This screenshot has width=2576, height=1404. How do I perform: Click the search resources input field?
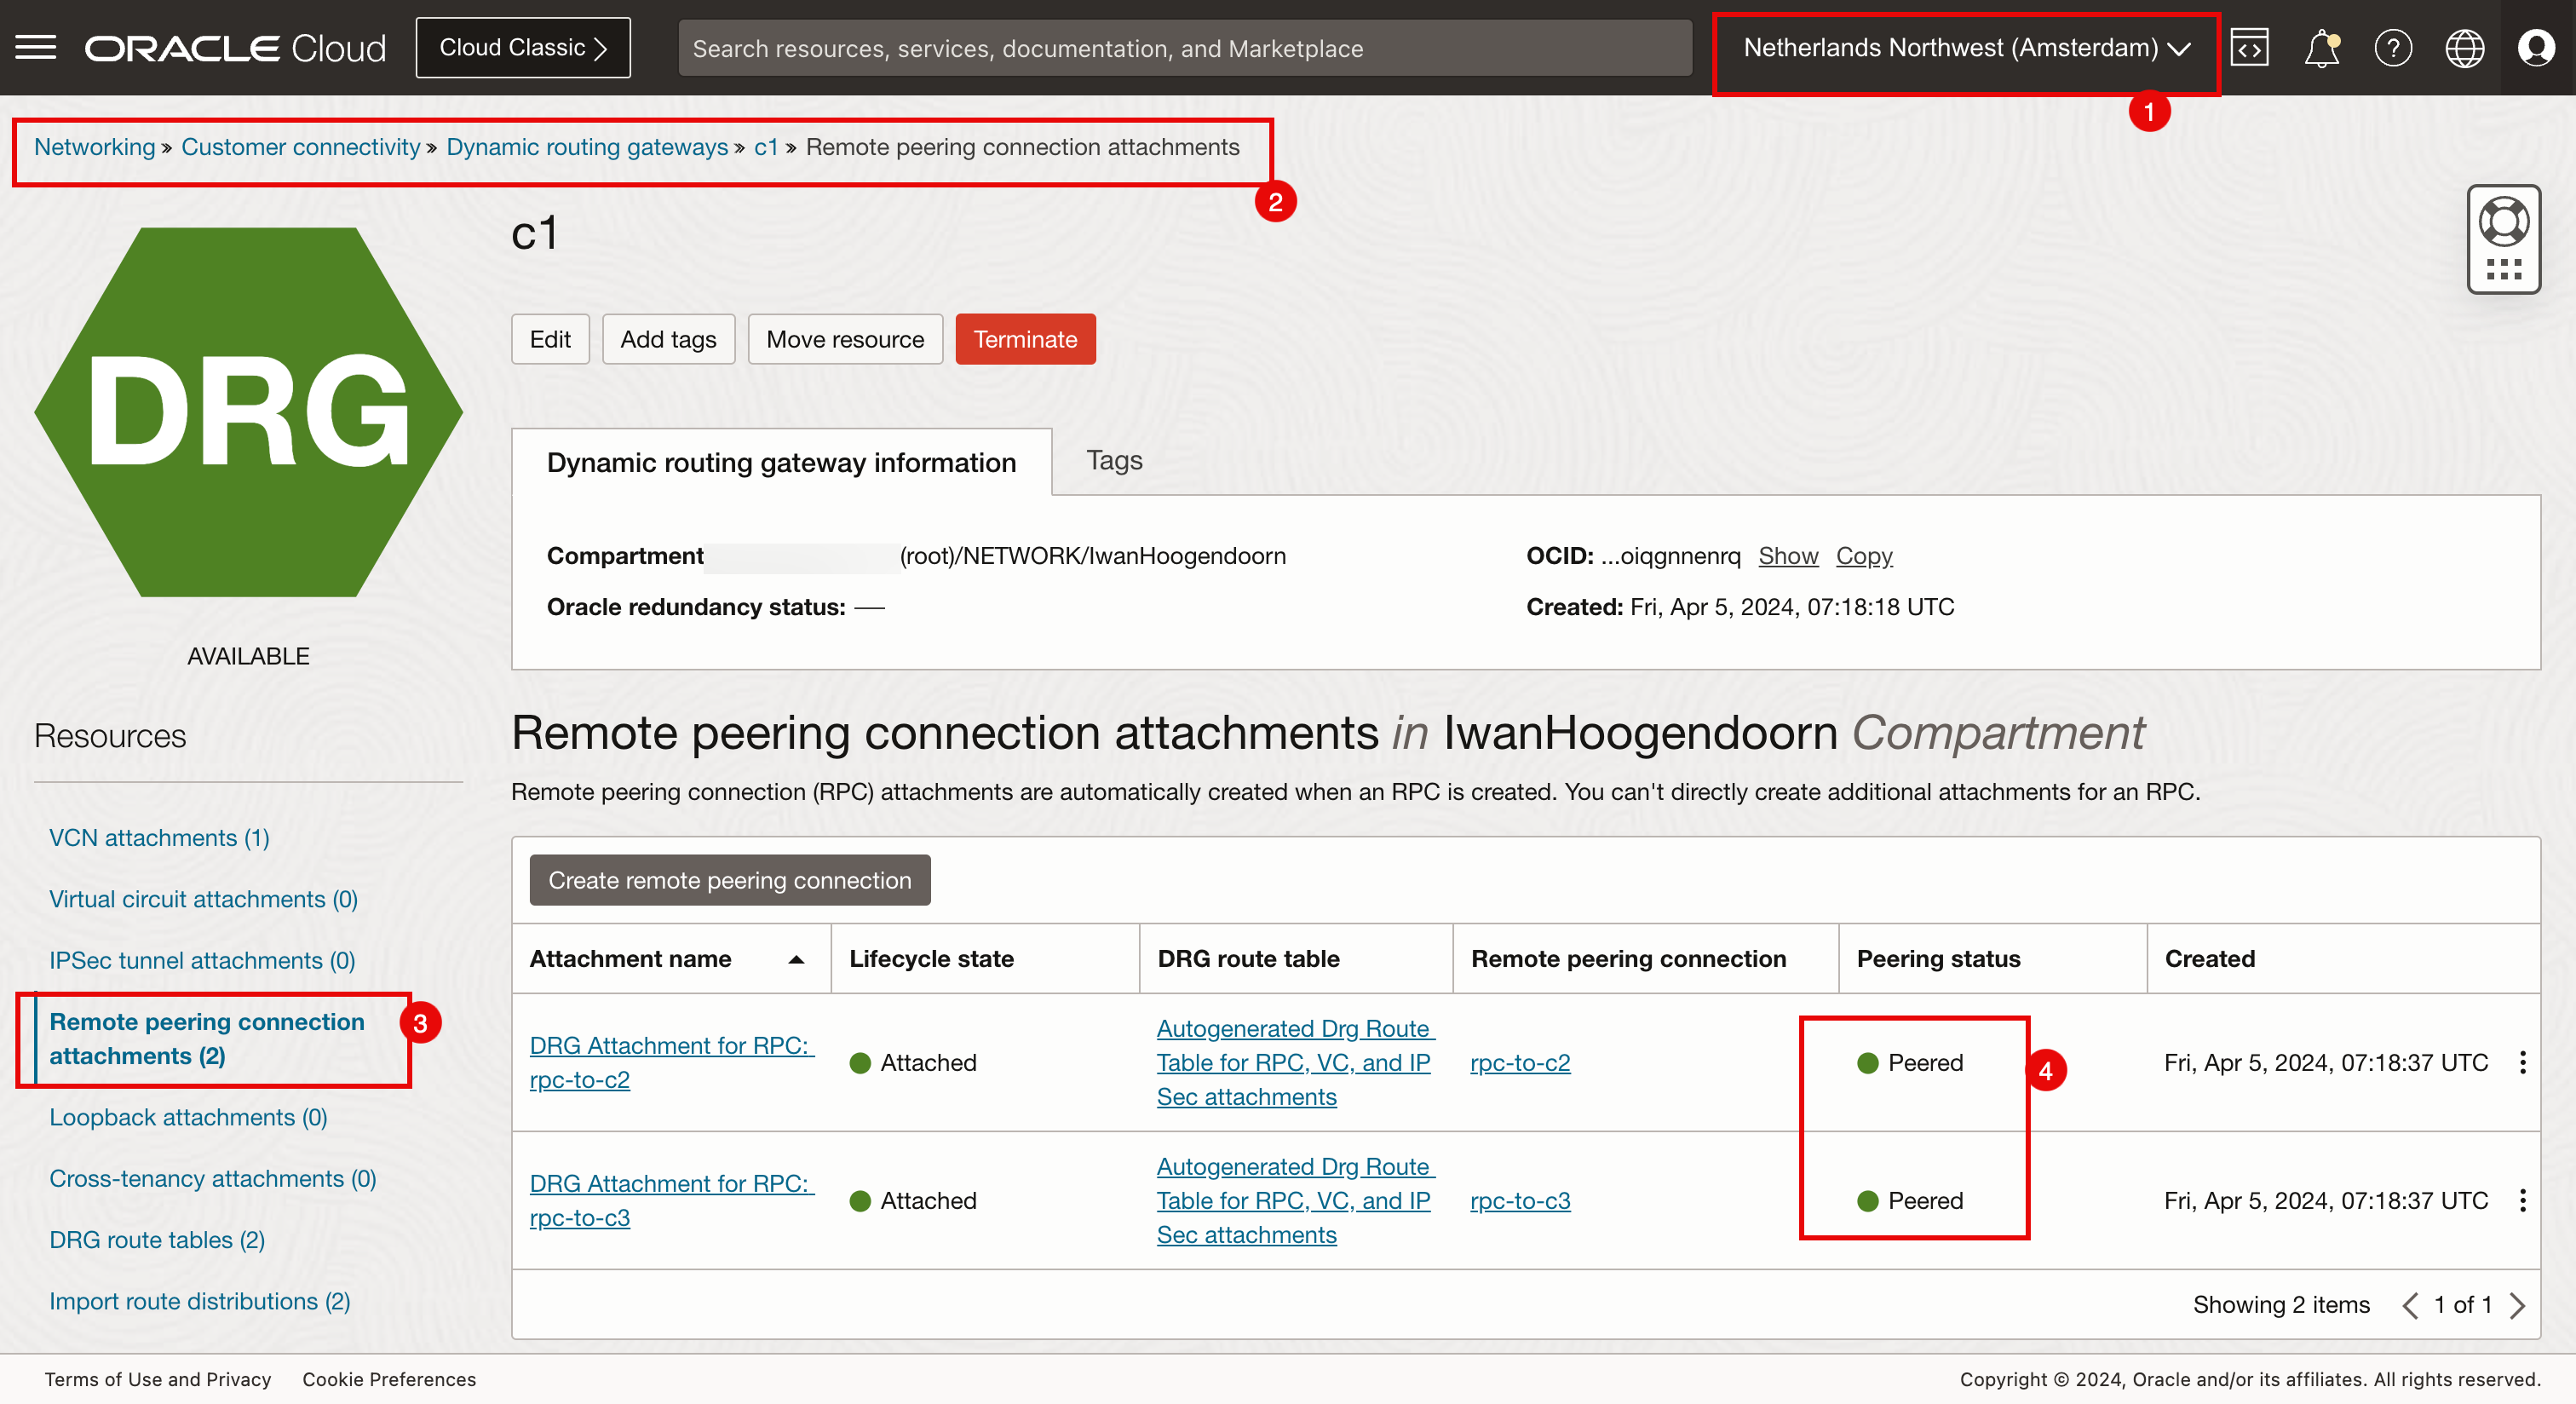tap(1184, 48)
